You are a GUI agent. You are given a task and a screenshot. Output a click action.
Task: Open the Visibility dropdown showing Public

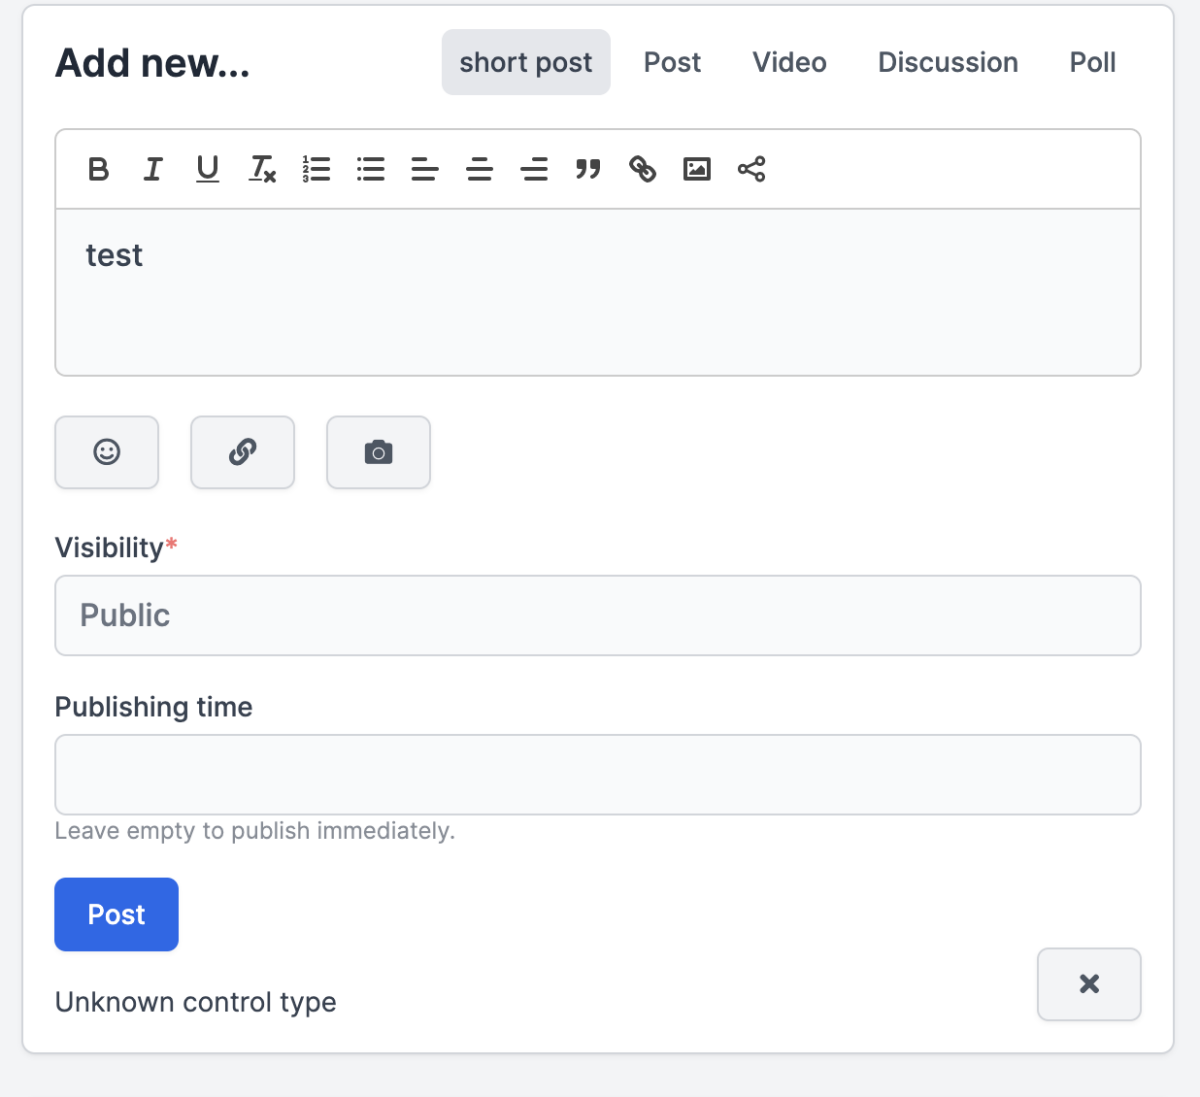coord(598,615)
